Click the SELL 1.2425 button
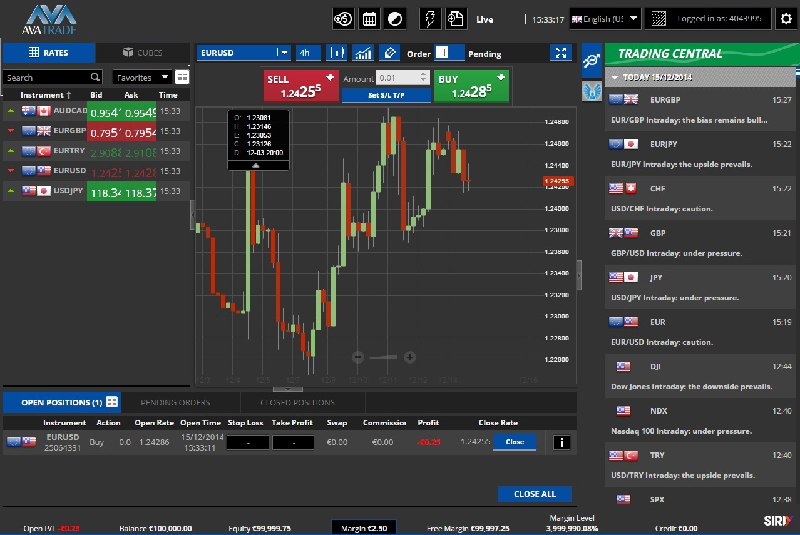The height and width of the screenshot is (535, 800). click(301, 86)
